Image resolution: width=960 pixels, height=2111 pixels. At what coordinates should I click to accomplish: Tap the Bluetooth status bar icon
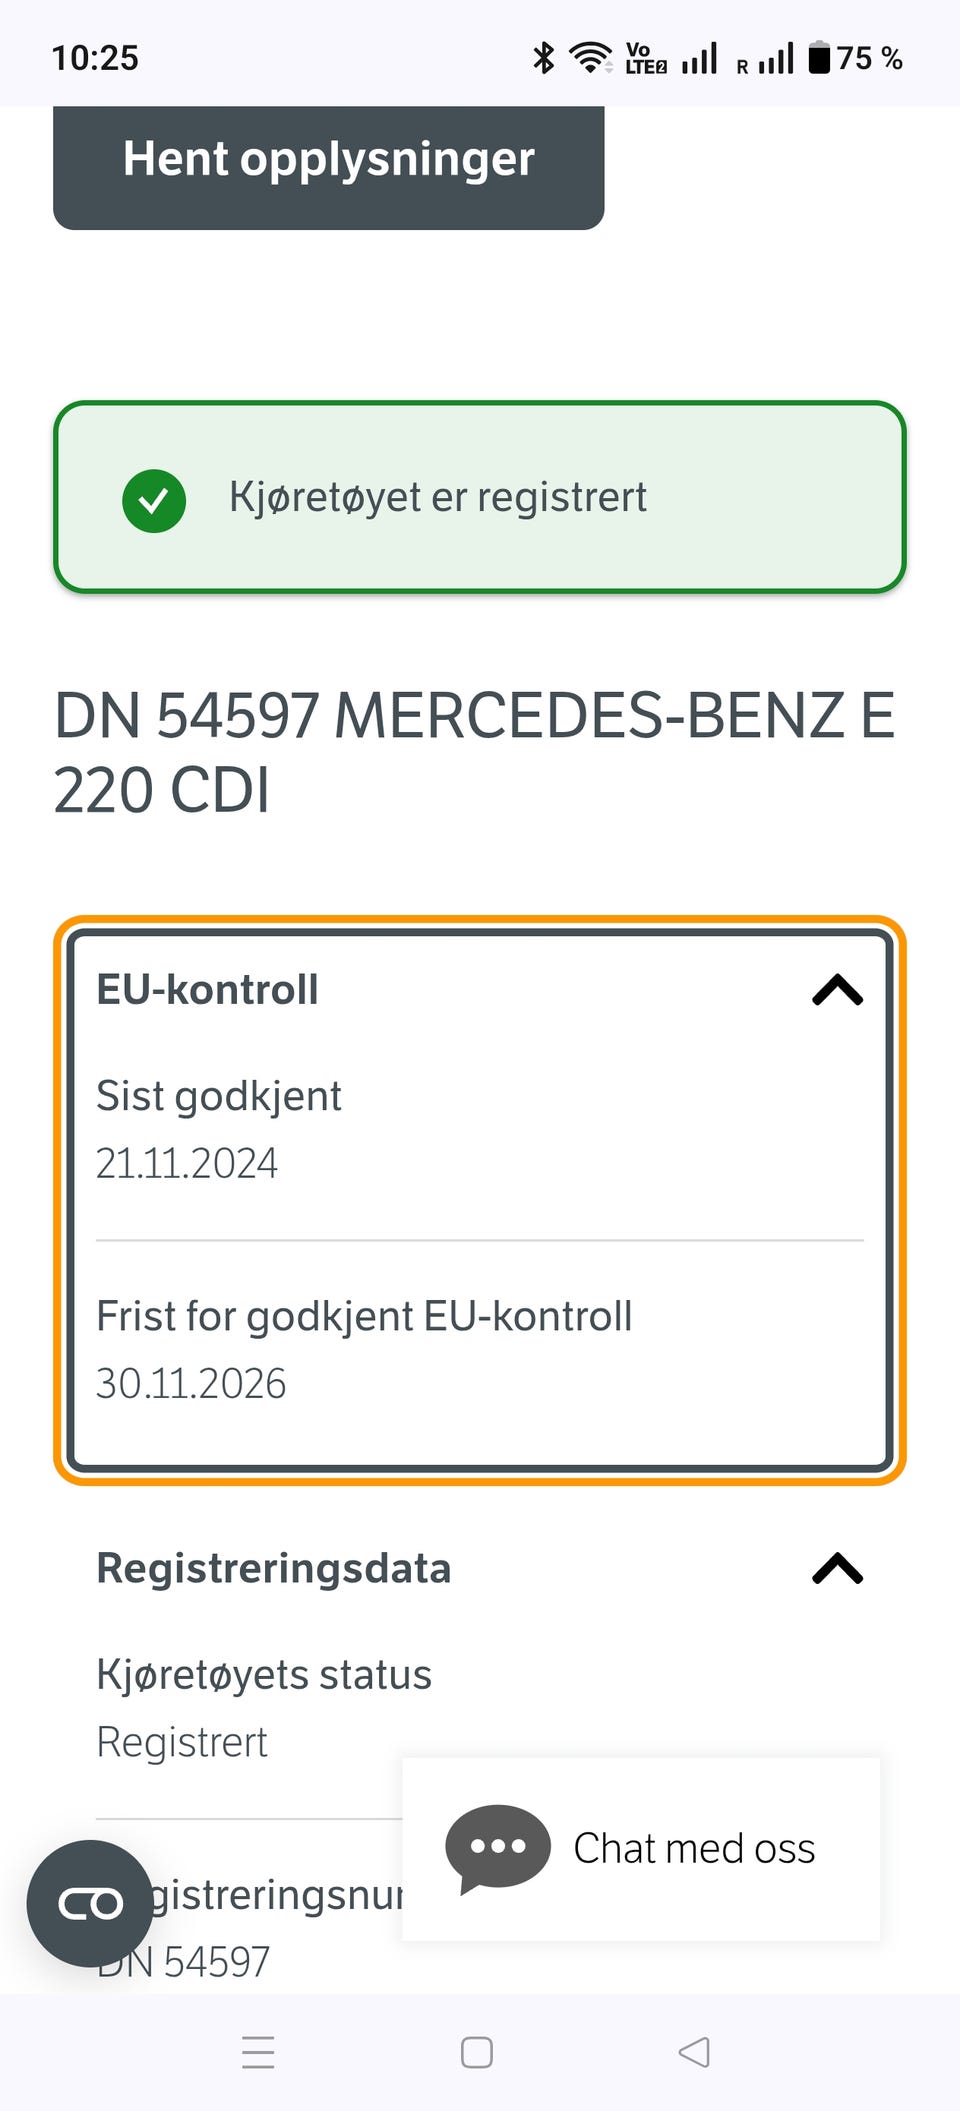click(x=543, y=58)
